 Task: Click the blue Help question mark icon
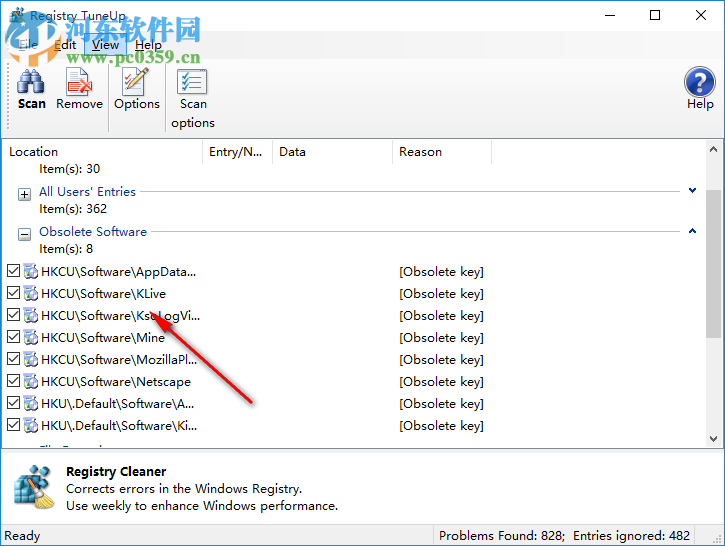[x=700, y=82]
